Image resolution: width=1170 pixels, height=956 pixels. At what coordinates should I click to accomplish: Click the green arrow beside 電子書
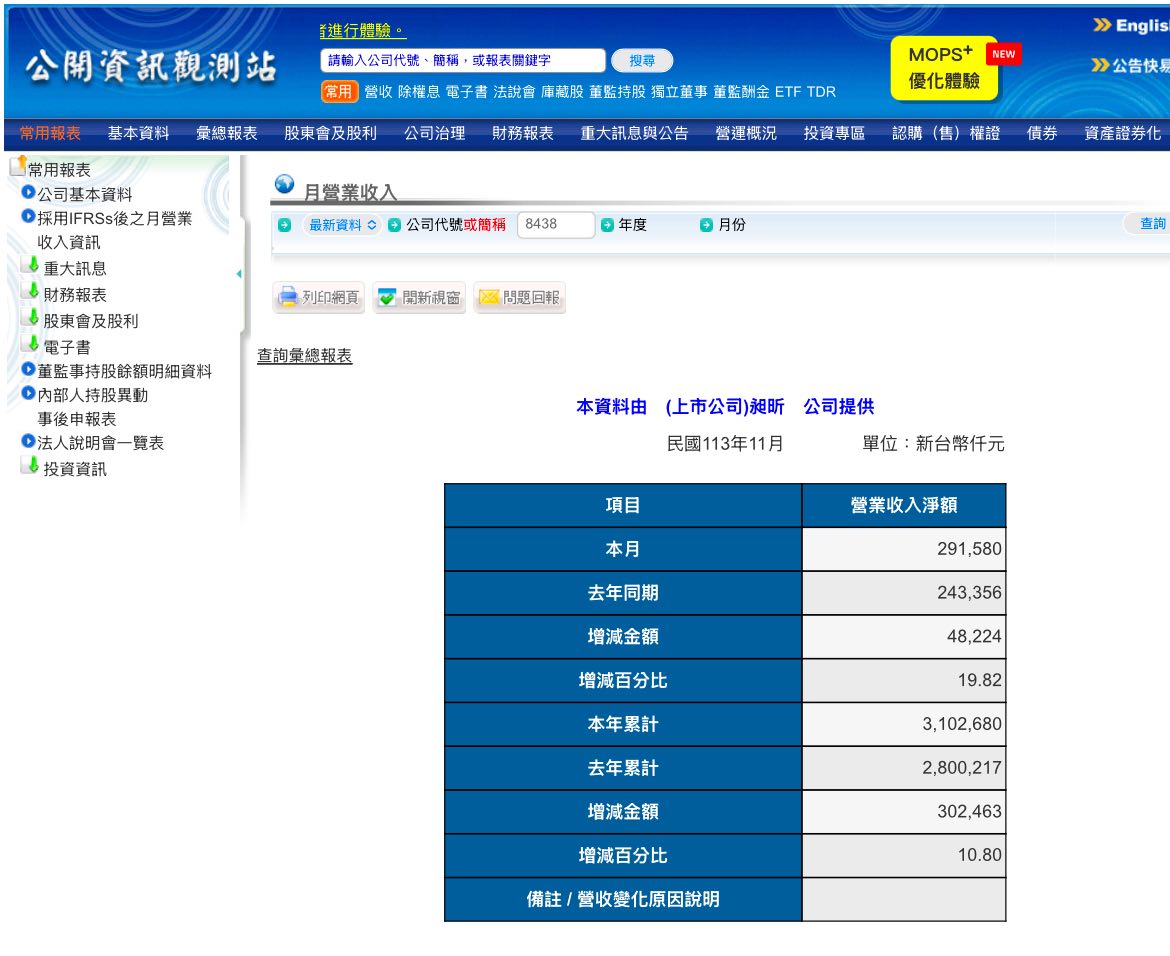point(33,345)
